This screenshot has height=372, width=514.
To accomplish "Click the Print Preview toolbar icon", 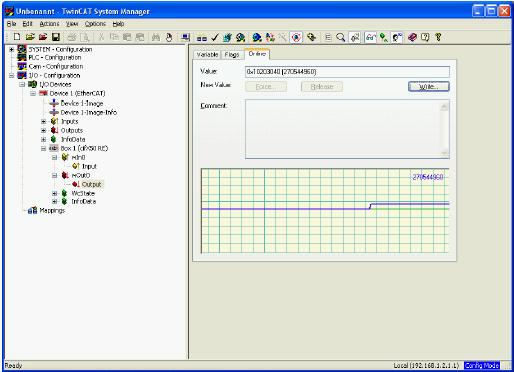I will (x=85, y=37).
